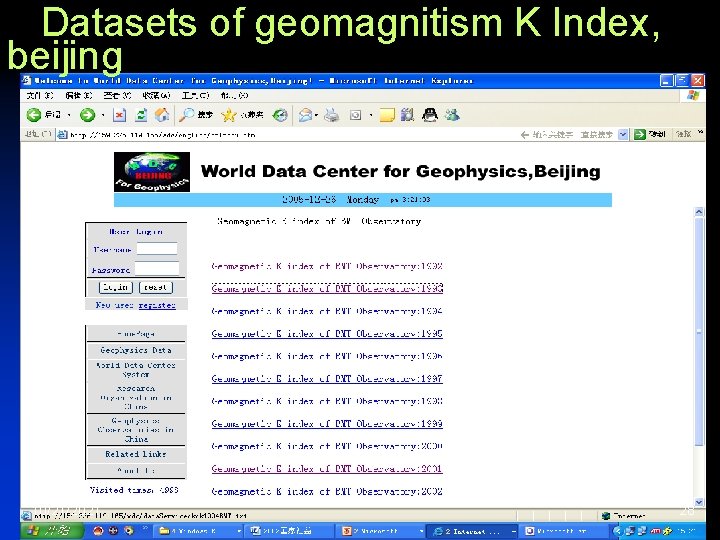
Task: Switch to the Windows folder taskbar button
Action: click(199, 531)
